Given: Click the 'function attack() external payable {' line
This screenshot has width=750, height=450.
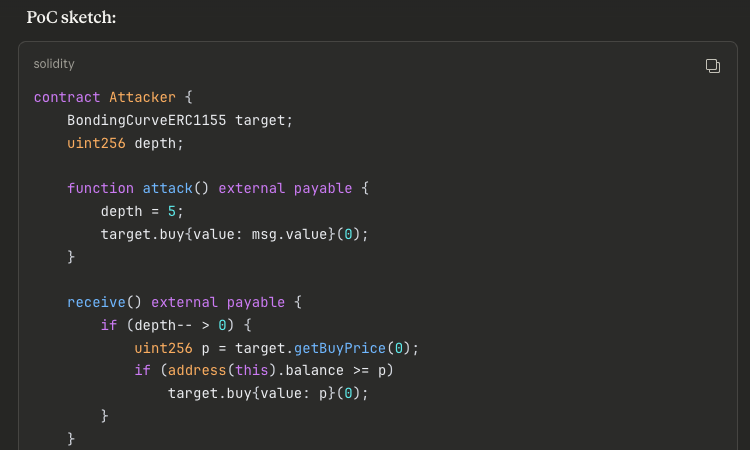Looking at the screenshot, I should point(218,188).
